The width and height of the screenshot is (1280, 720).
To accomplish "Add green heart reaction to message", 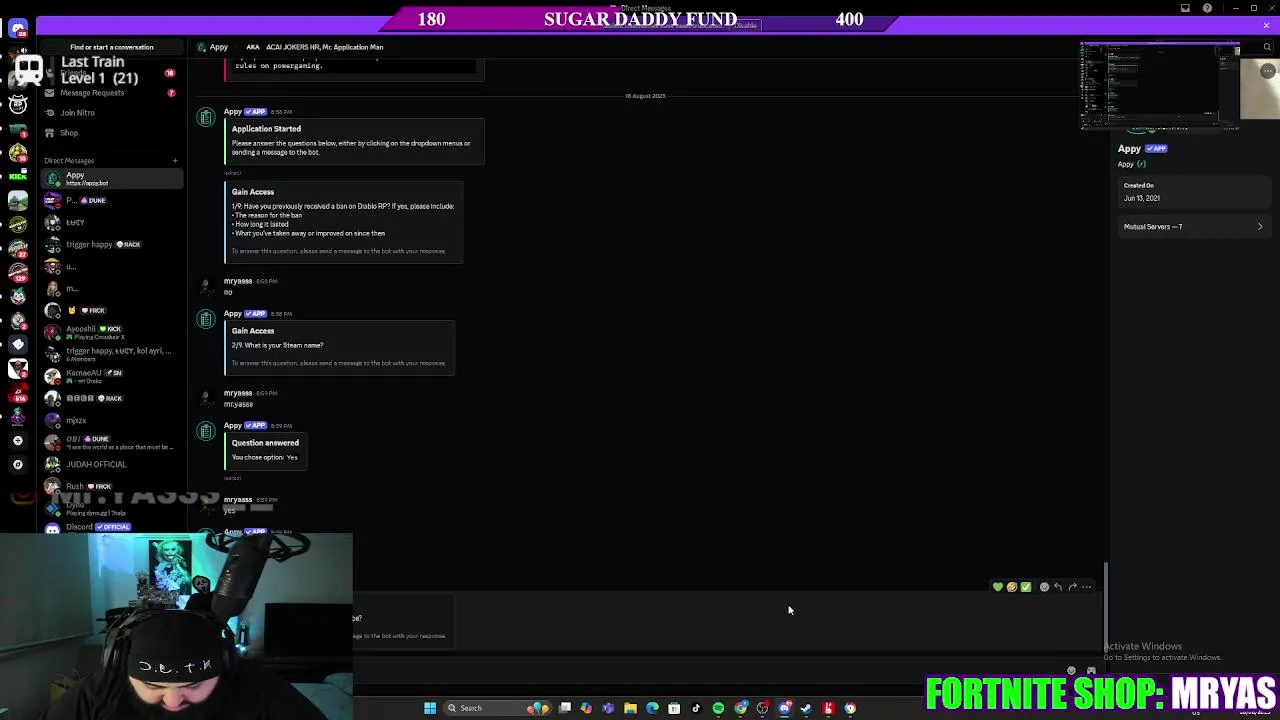I will click(x=997, y=587).
